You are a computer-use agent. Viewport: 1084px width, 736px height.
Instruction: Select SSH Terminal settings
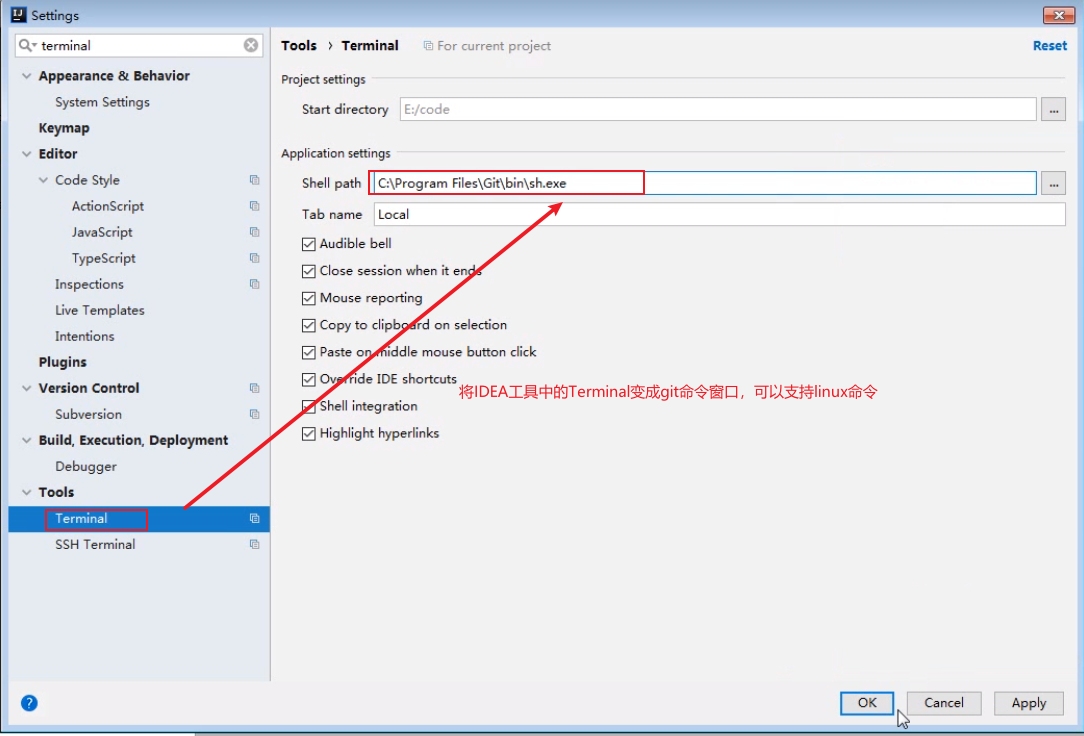pyautogui.click(x=95, y=545)
